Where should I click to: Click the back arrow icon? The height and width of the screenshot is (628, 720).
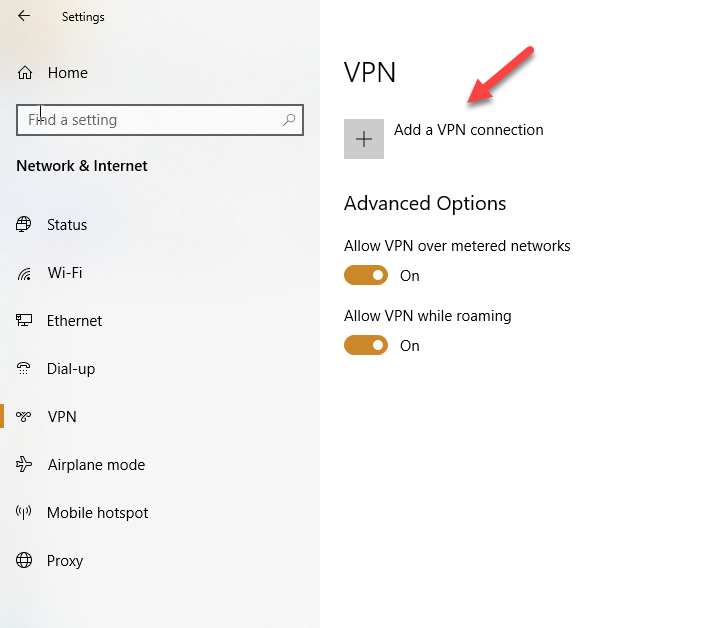pyautogui.click(x=24, y=16)
